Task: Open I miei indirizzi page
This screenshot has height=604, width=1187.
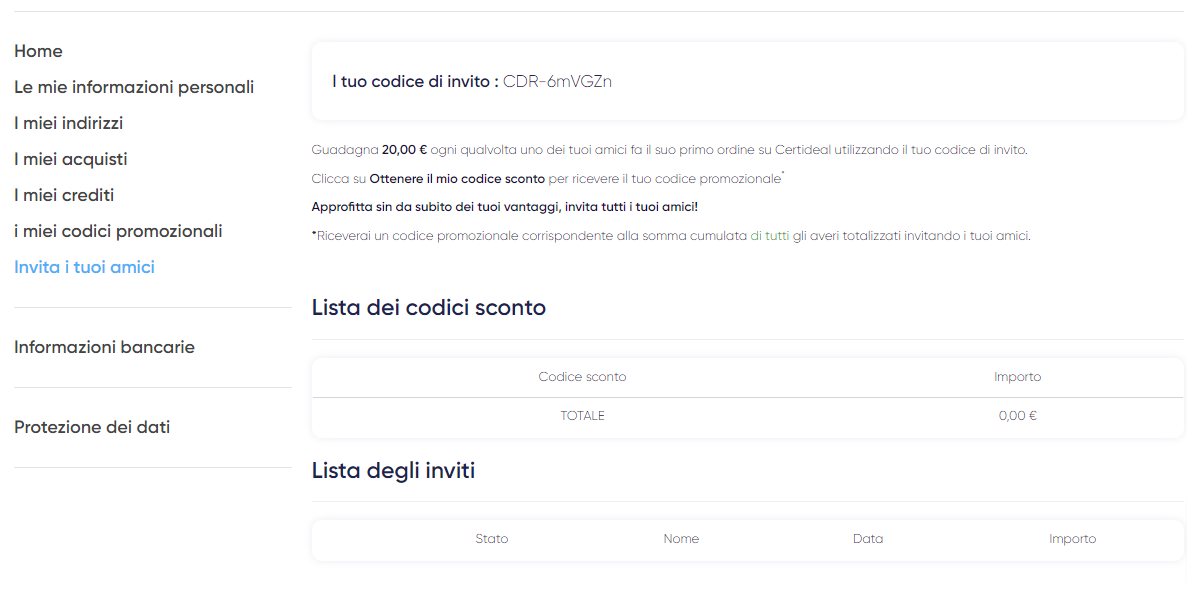Action: click(x=68, y=123)
